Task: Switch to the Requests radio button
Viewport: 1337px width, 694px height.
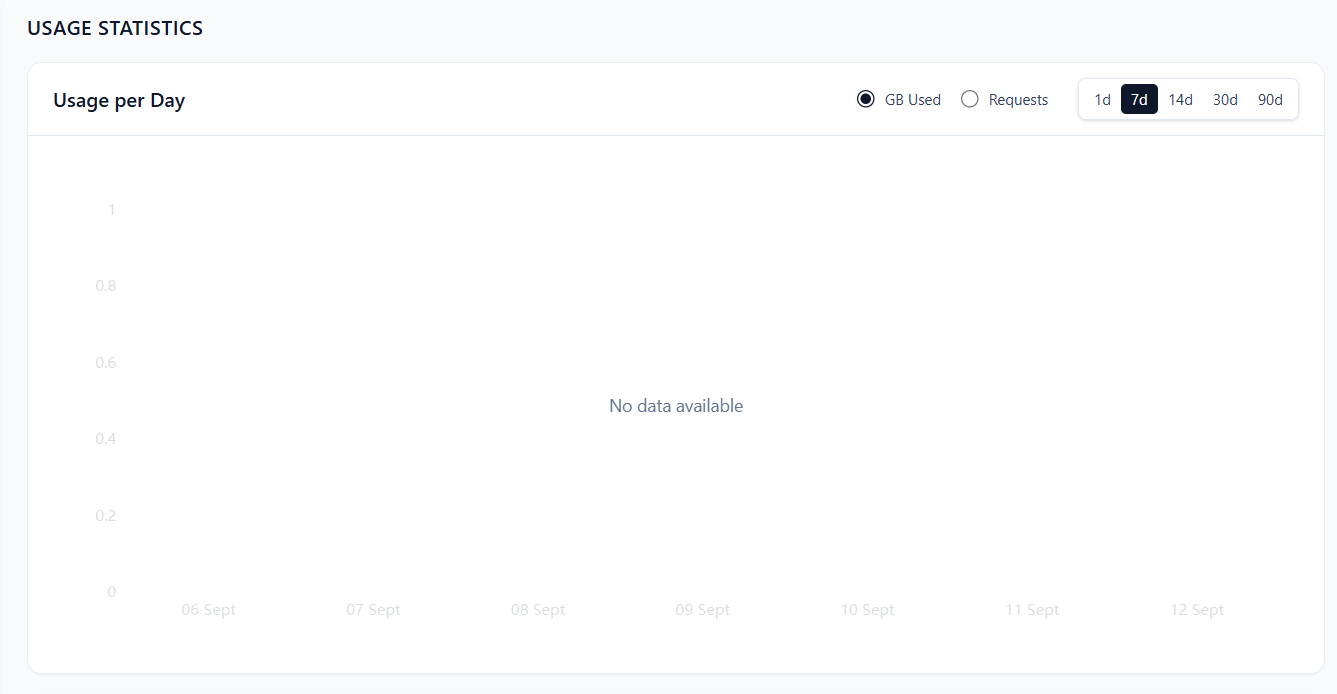Action: (x=969, y=99)
